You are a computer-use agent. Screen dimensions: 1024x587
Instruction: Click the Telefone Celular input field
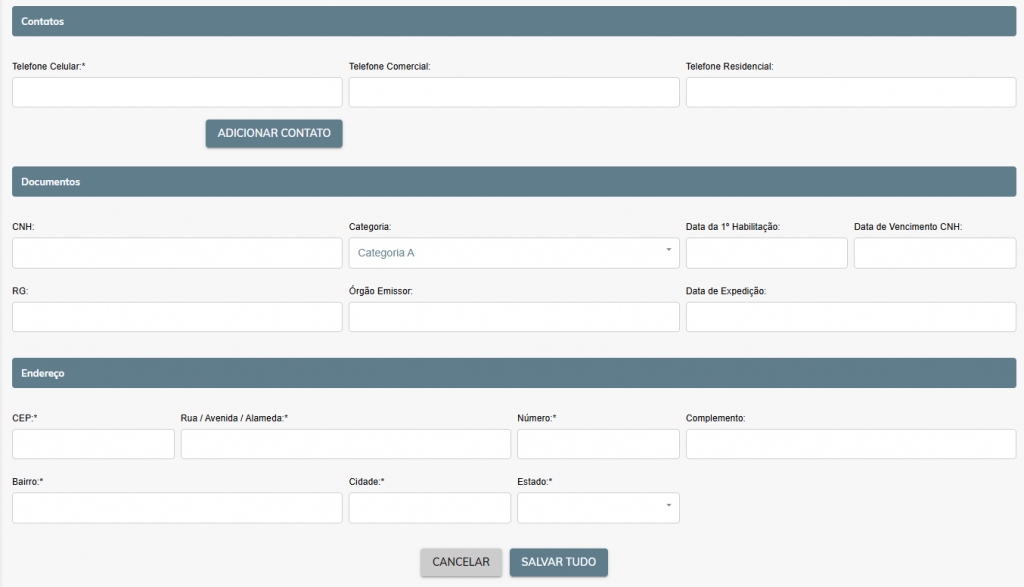coord(177,92)
